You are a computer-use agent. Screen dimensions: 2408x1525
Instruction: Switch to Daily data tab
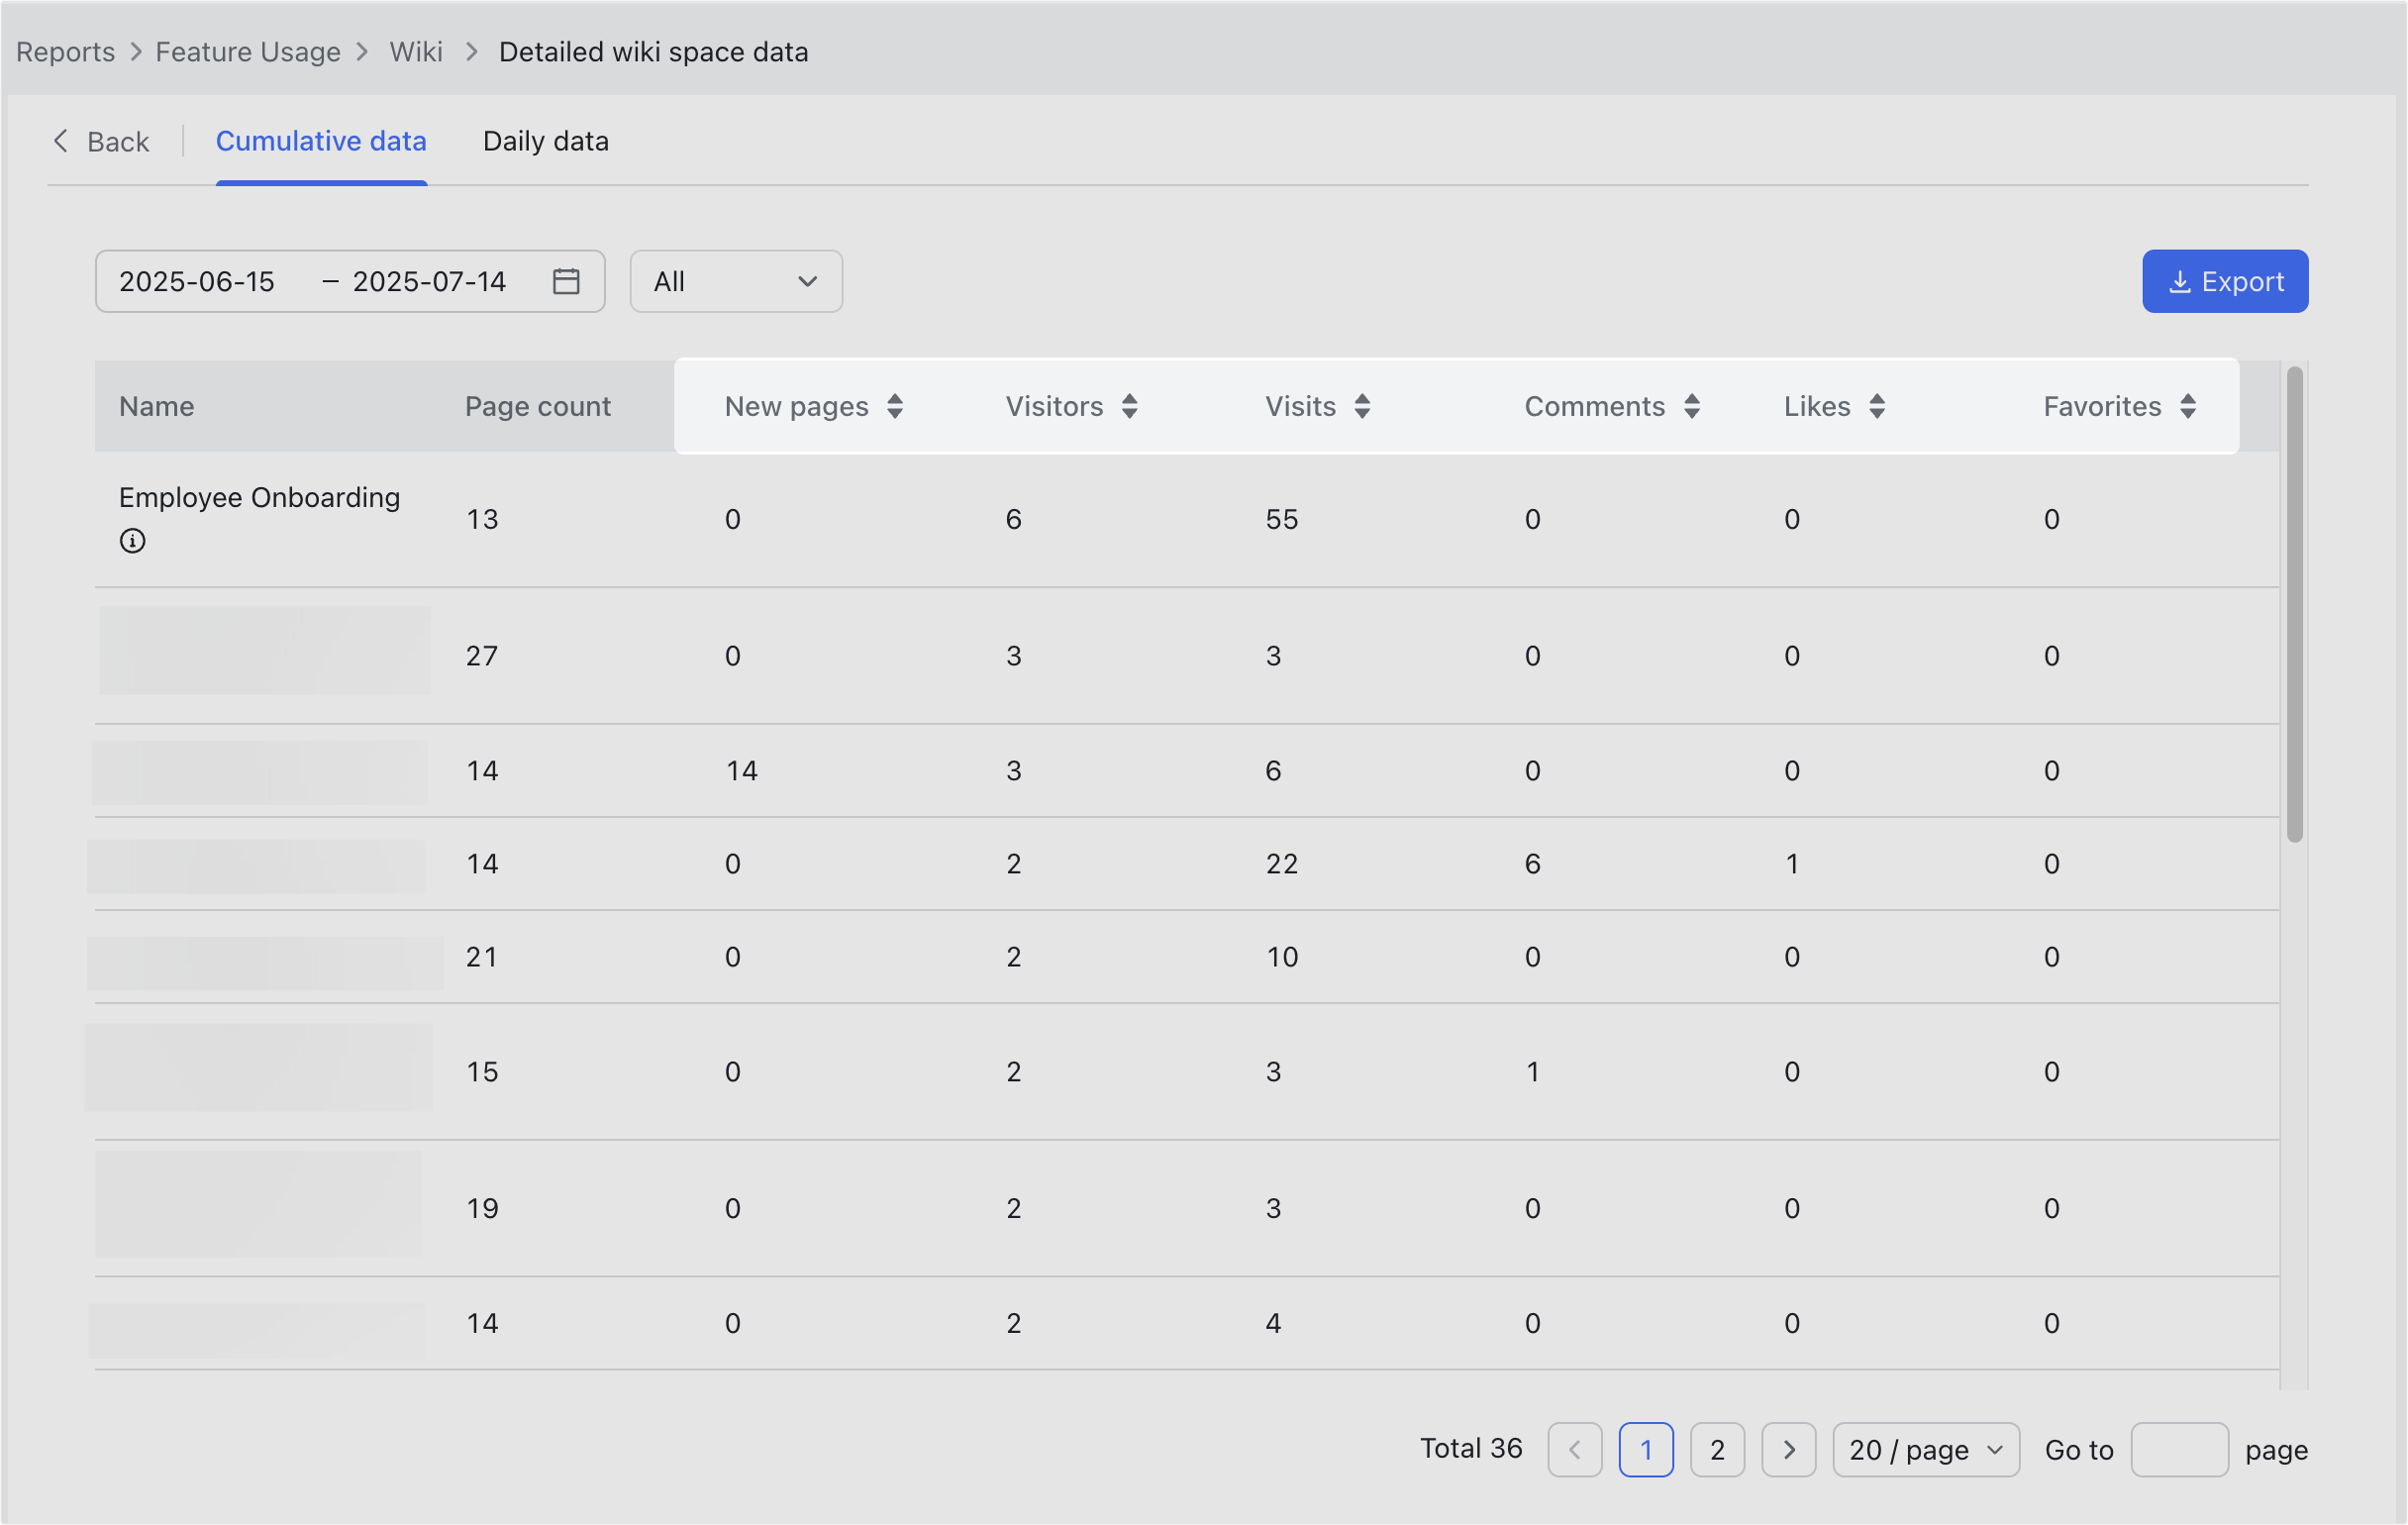546,141
